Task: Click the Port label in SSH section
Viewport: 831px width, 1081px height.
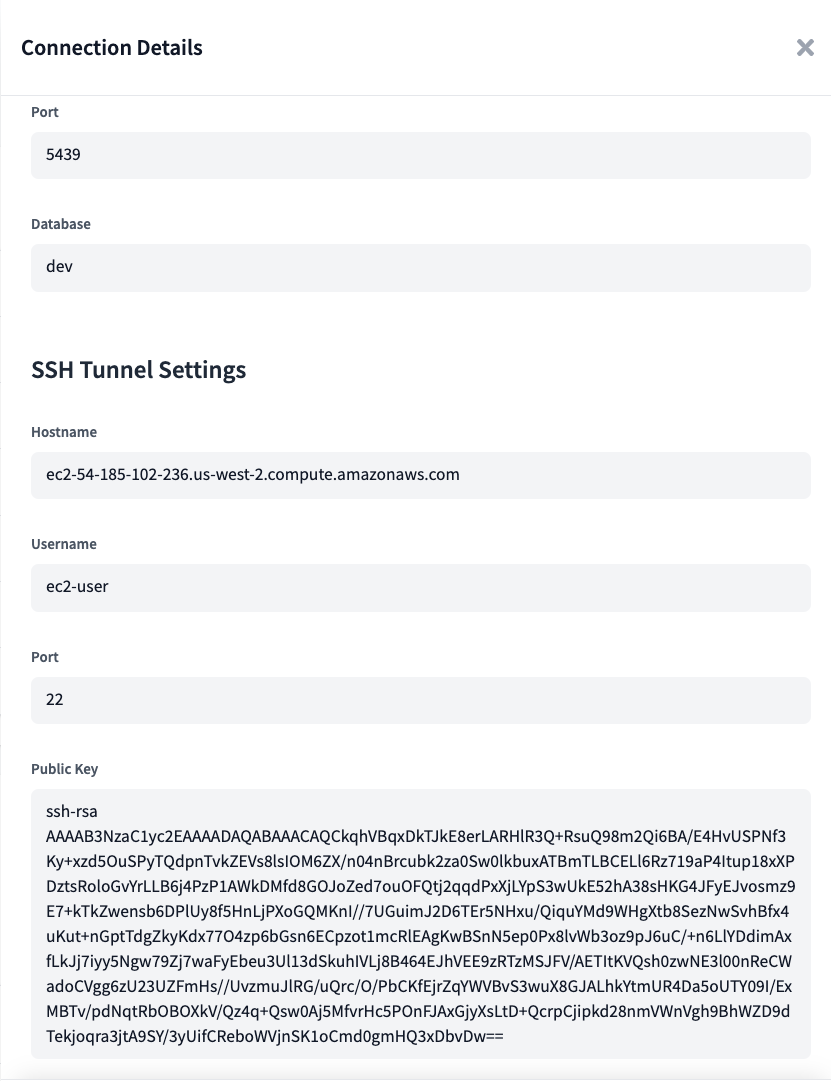Action: 44,657
